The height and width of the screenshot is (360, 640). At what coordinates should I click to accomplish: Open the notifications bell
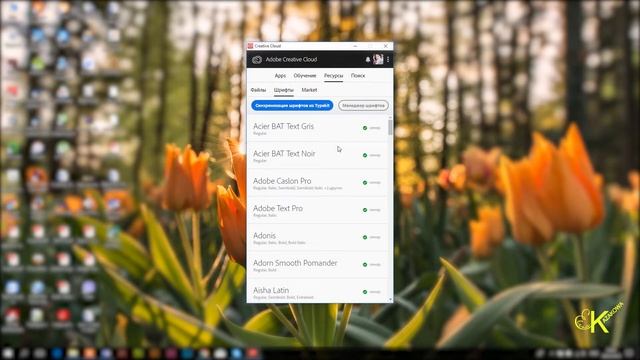pos(367,60)
